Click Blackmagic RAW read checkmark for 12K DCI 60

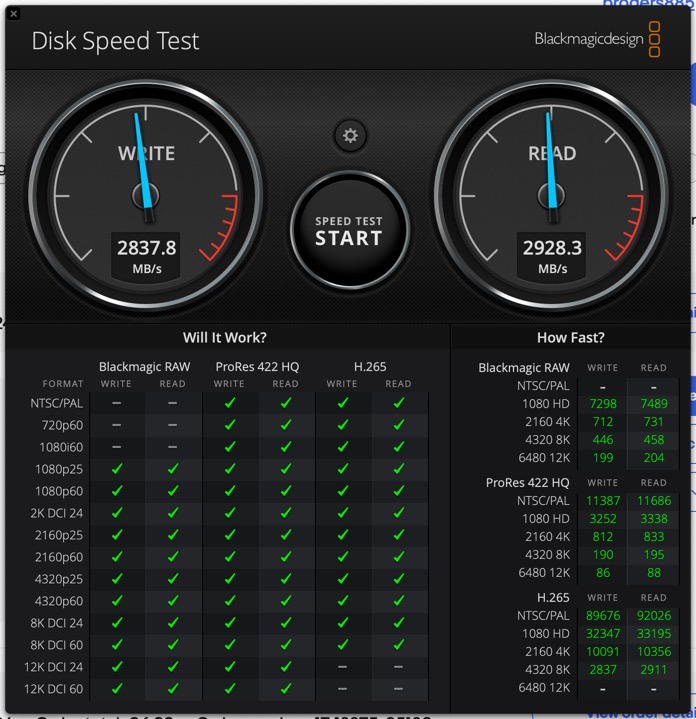(x=173, y=689)
